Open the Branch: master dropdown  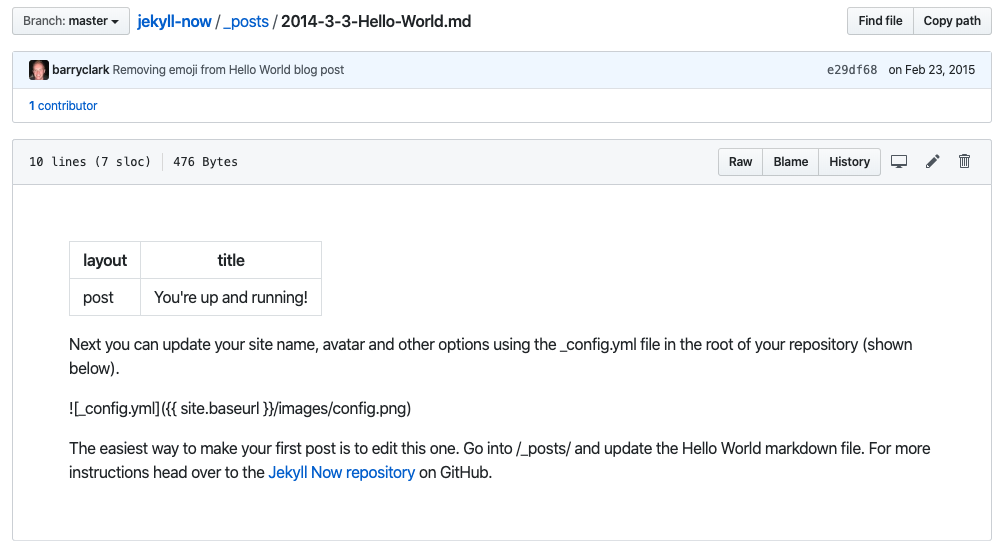point(71,21)
